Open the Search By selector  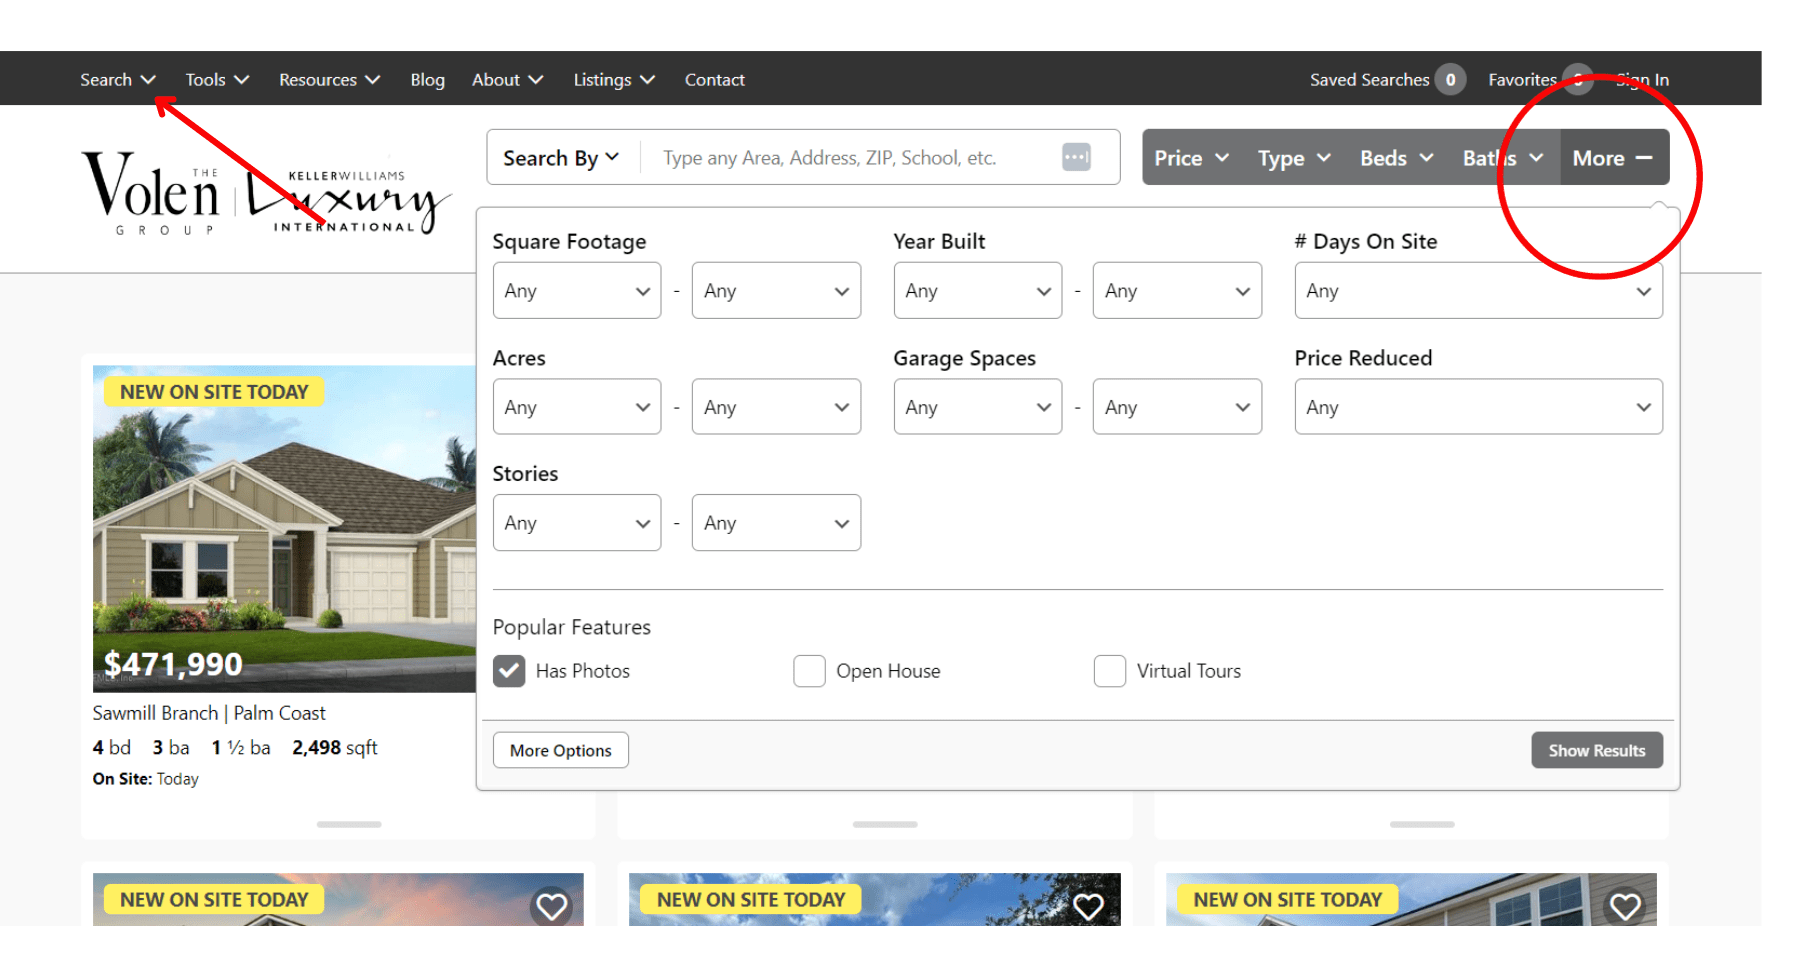(x=561, y=158)
